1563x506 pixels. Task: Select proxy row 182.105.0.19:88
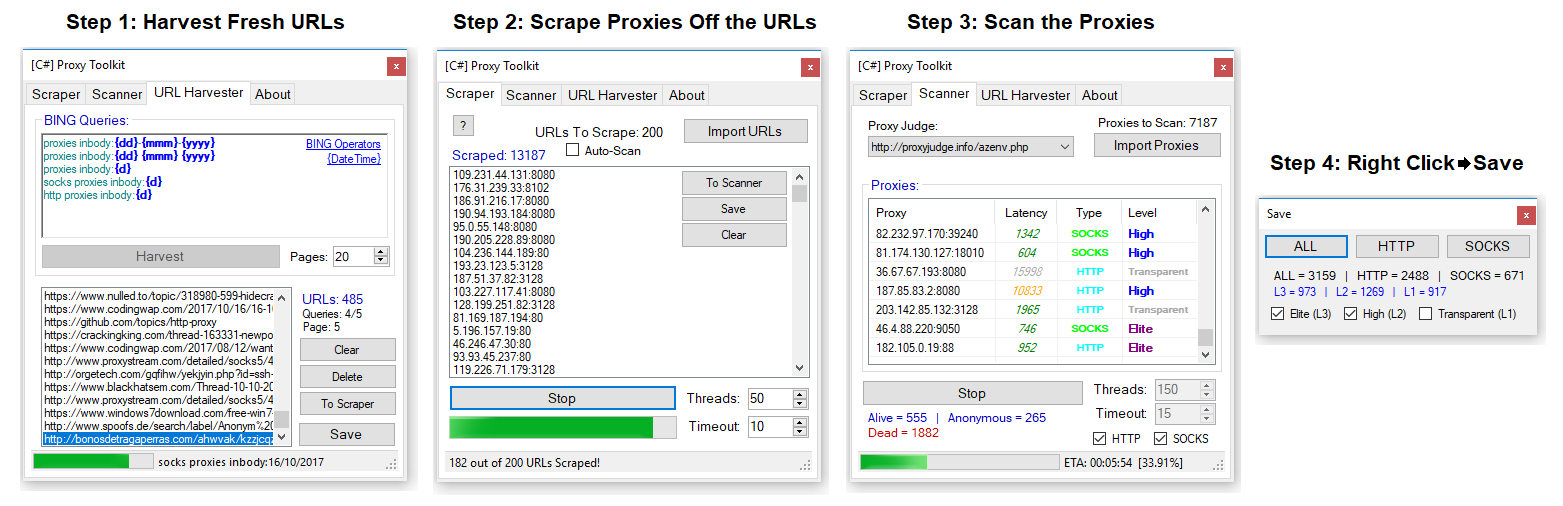pos(1033,348)
